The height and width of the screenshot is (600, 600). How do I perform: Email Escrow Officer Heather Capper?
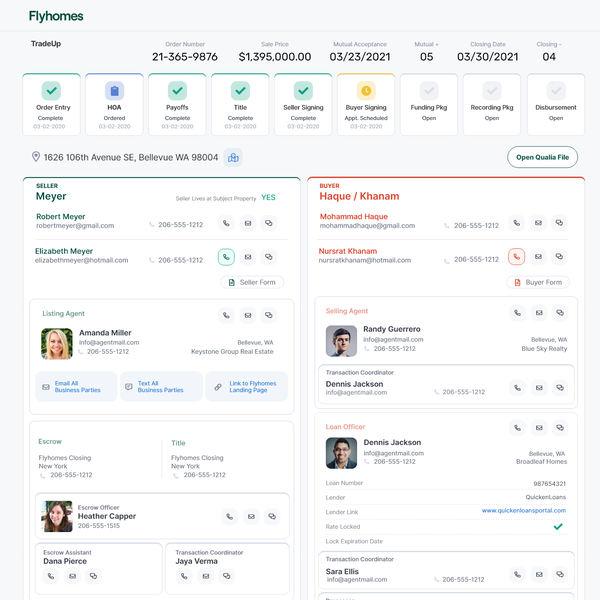tap(251, 517)
